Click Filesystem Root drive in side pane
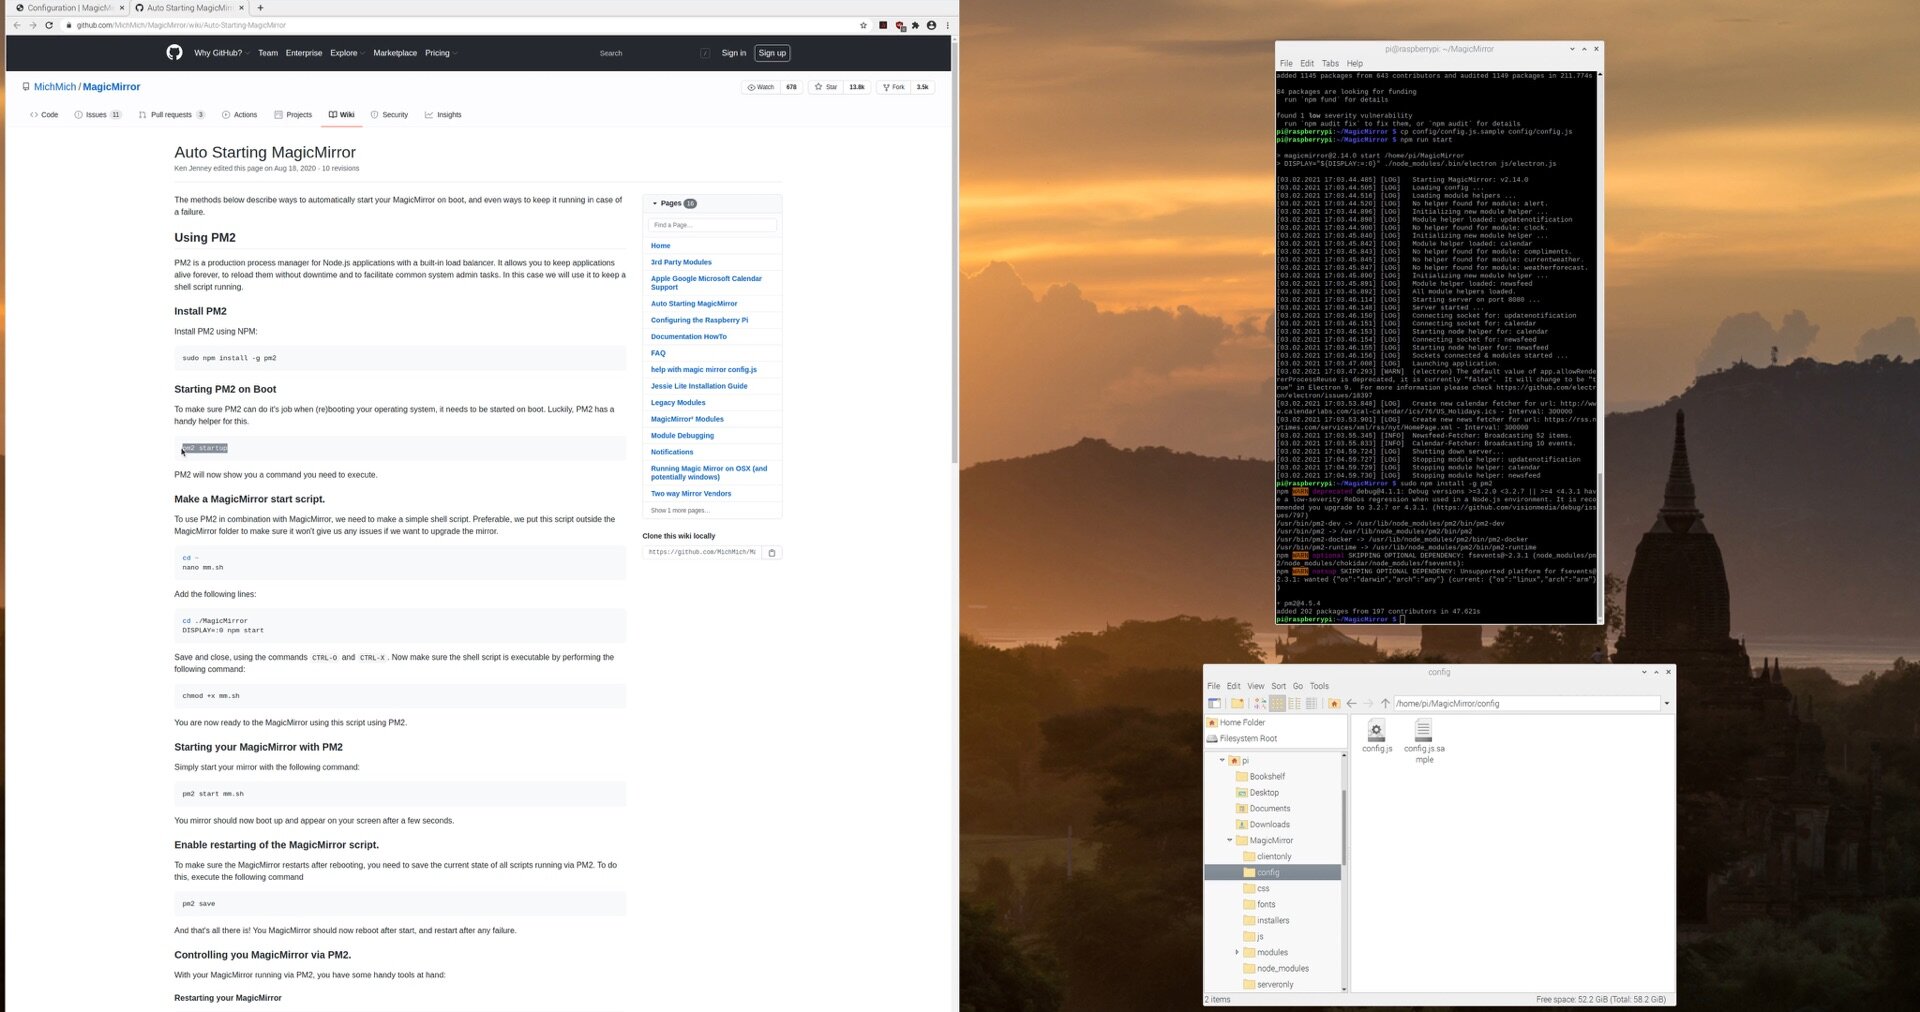 pyautogui.click(x=1248, y=739)
